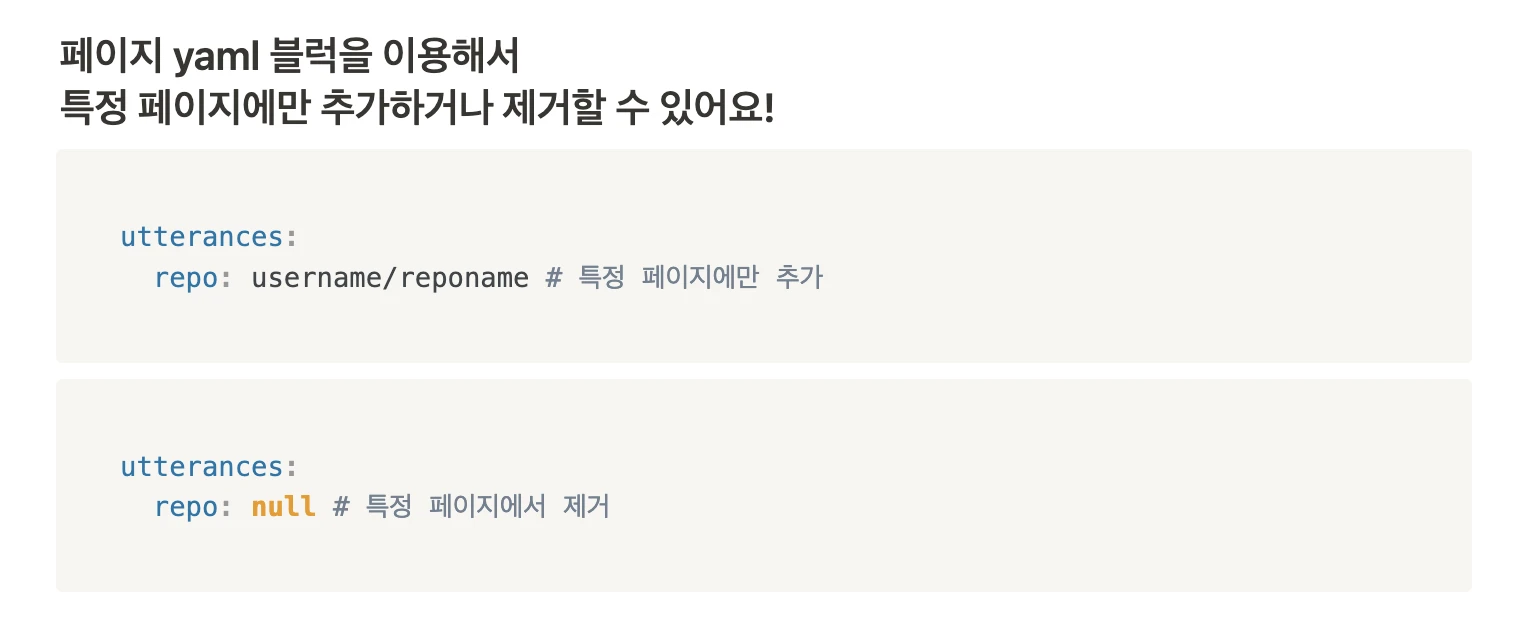Click the heading's very first word "페이지"
1522x624 pixels.
(110, 58)
